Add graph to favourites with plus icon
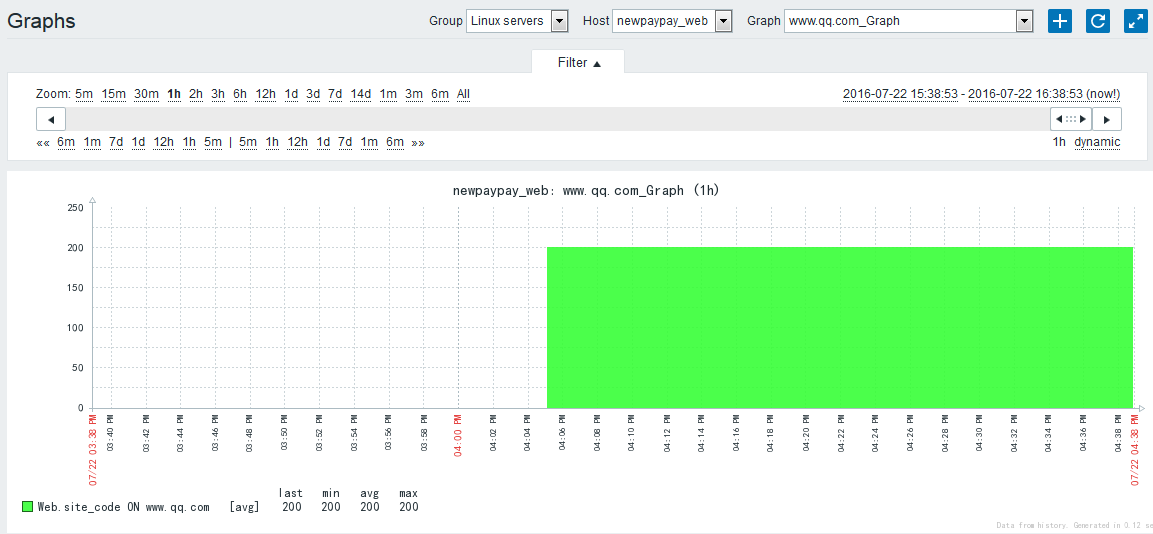This screenshot has width=1153, height=534. click(x=1060, y=21)
